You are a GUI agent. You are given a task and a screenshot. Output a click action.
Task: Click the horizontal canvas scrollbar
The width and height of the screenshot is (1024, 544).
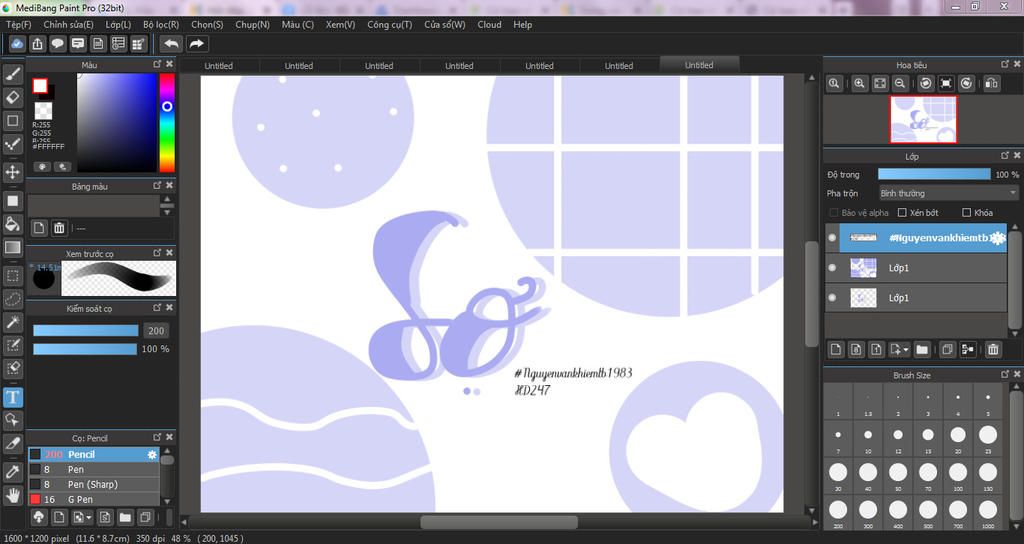tap(499, 522)
